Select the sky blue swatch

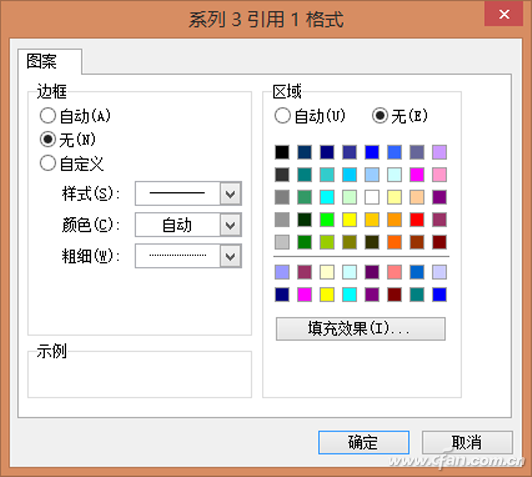click(349, 175)
